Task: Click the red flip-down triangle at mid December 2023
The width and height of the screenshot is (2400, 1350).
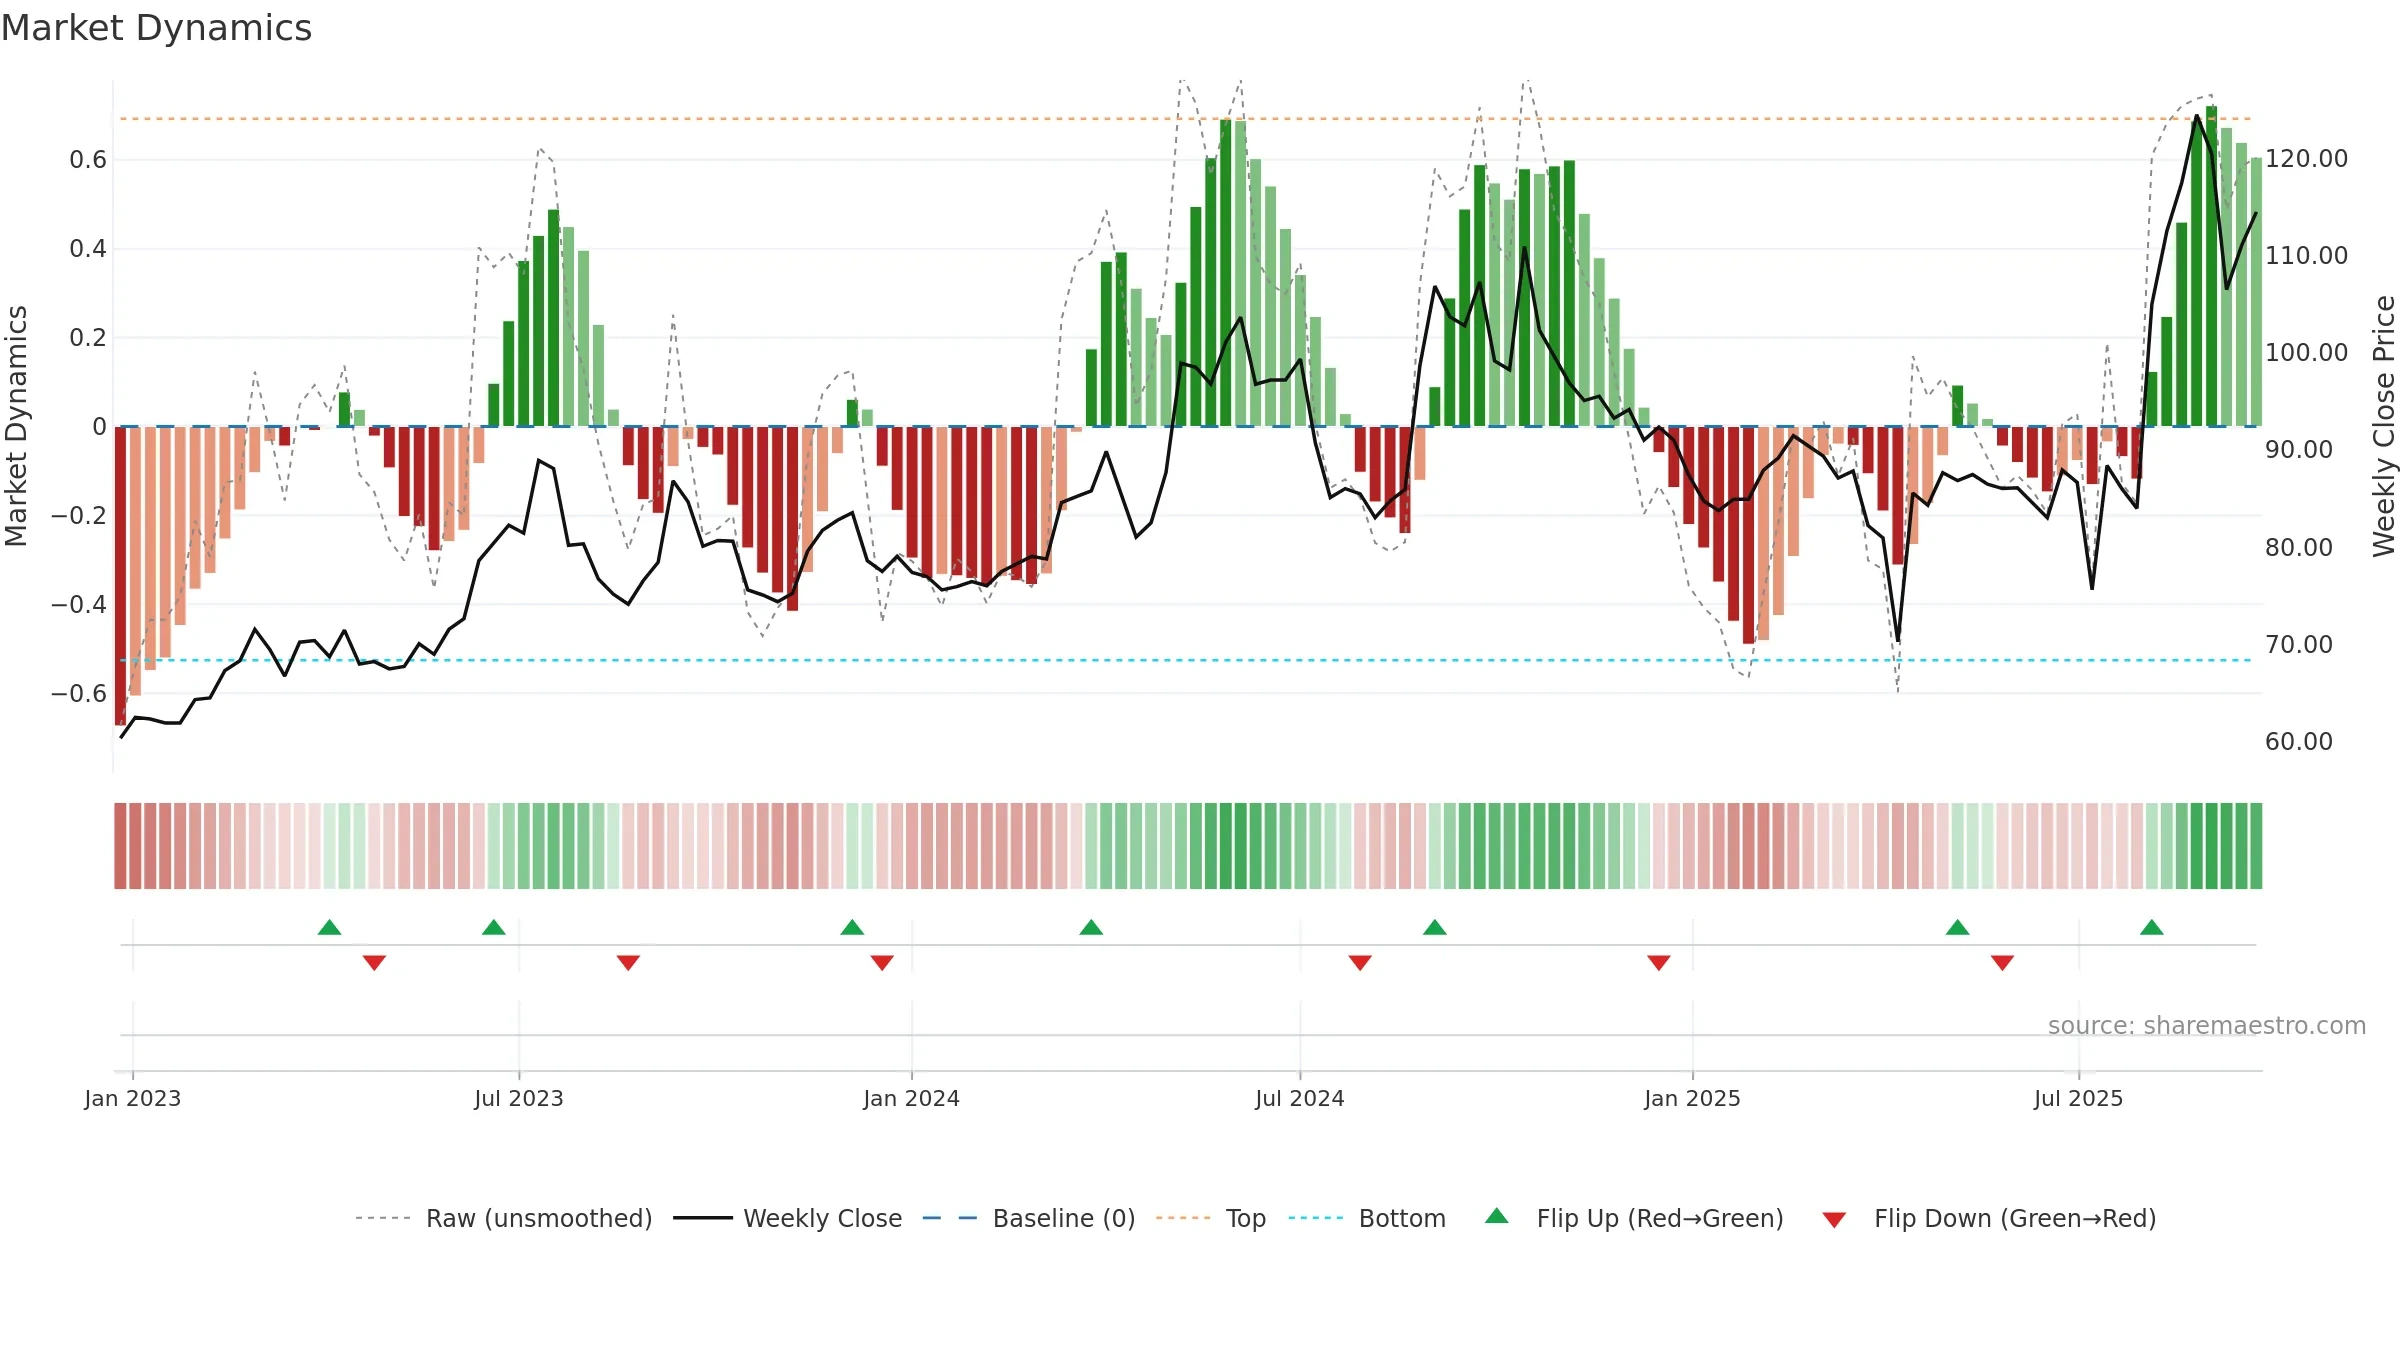Action: coord(882,963)
